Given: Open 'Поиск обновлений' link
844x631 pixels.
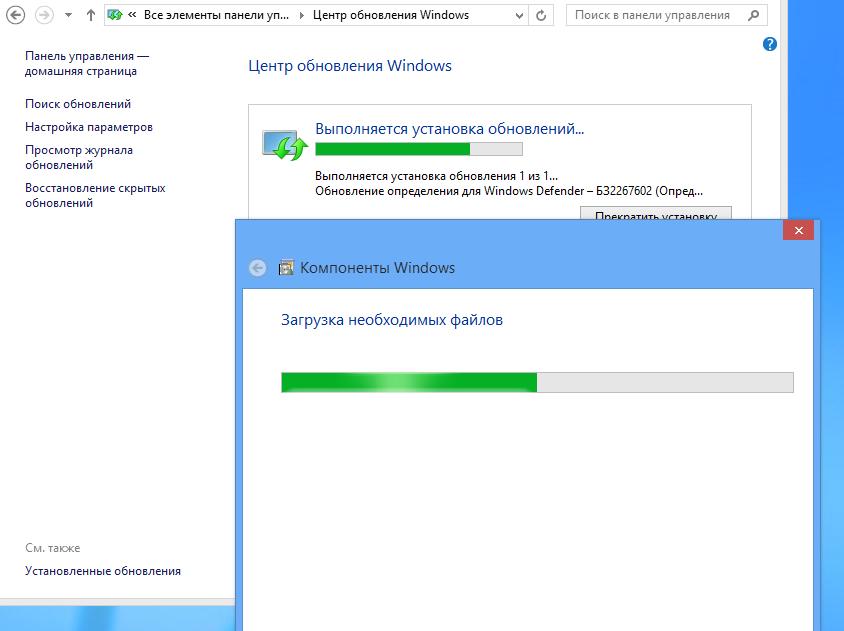Looking at the screenshot, I should pos(78,104).
